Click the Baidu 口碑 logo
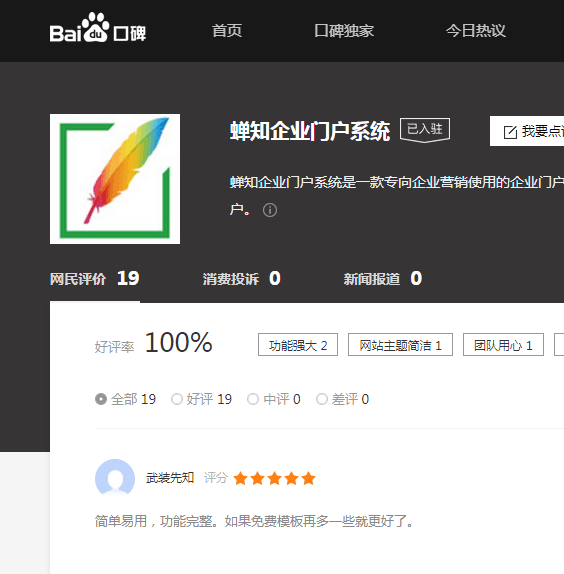The height and width of the screenshot is (574, 564). click(98, 28)
